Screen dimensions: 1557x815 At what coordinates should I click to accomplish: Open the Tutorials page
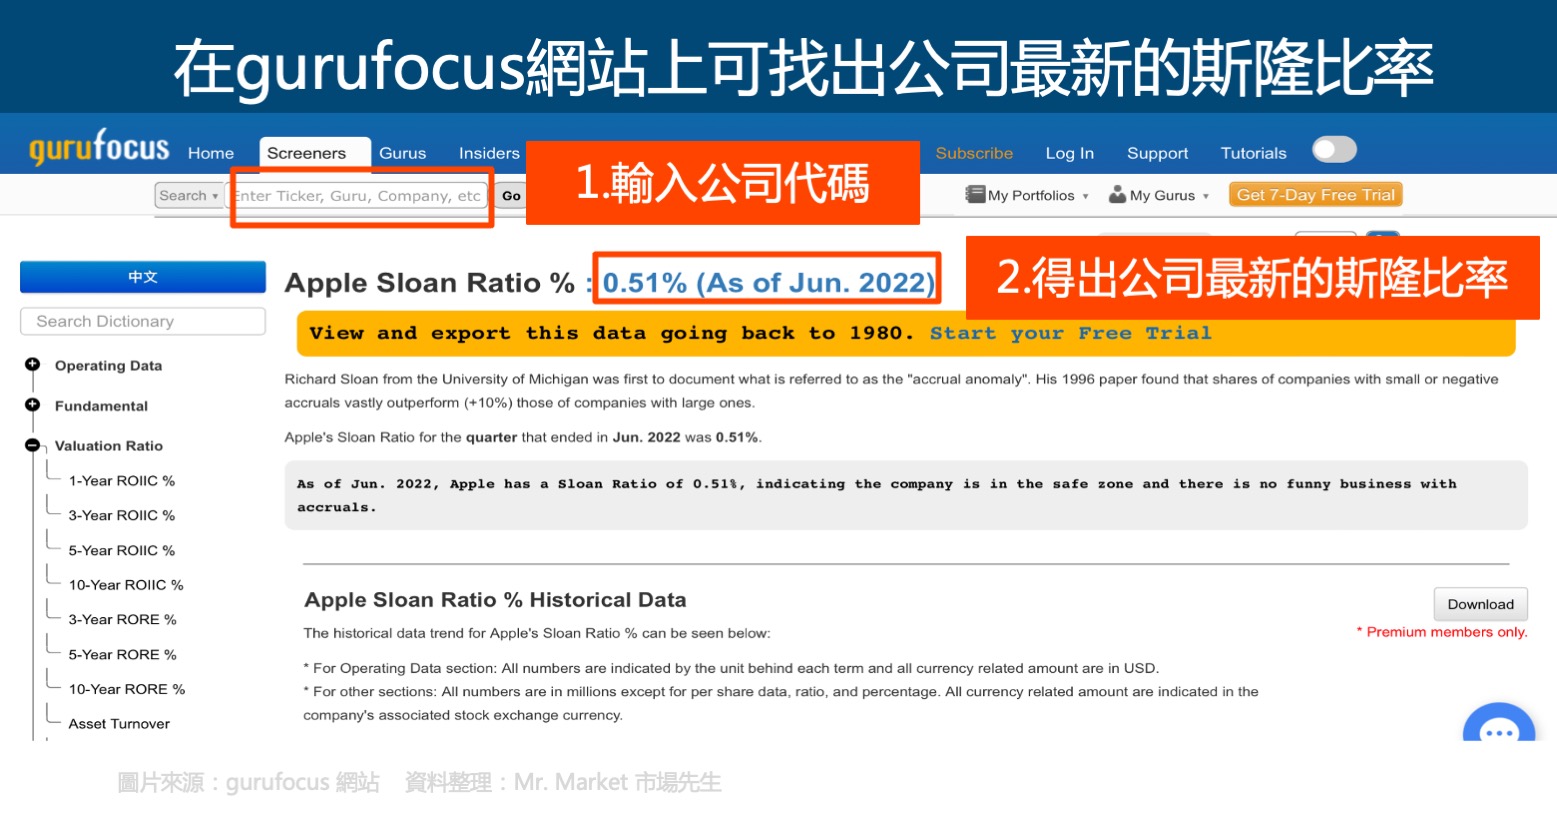point(1253,153)
